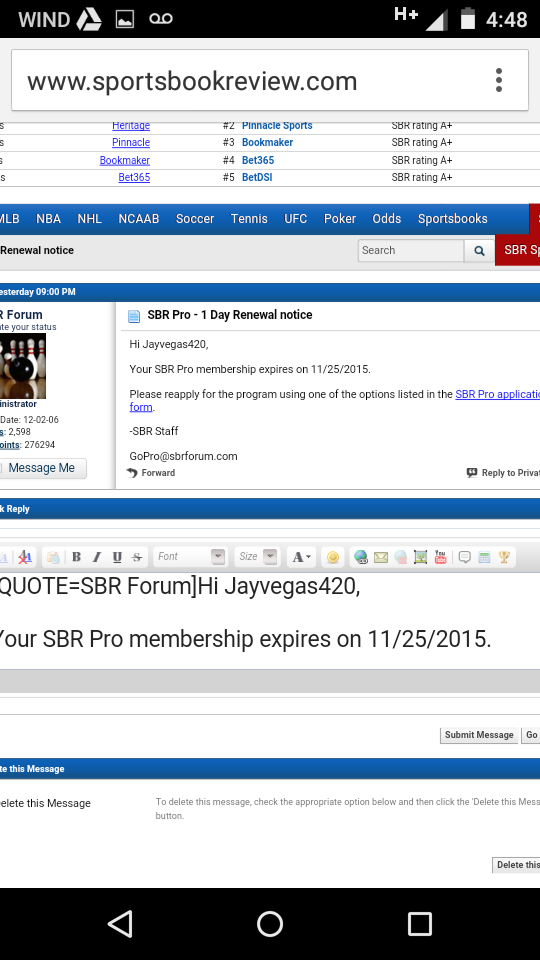Toggle italic formatting
The width and height of the screenshot is (540, 960).
click(x=97, y=557)
